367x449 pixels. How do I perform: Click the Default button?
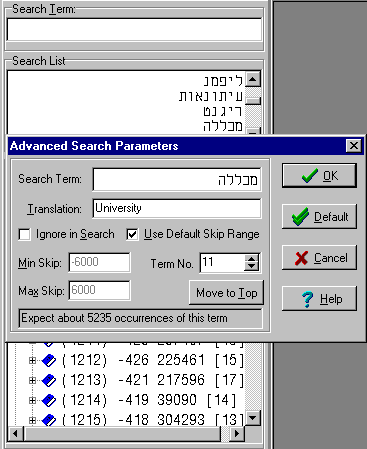(x=319, y=216)
